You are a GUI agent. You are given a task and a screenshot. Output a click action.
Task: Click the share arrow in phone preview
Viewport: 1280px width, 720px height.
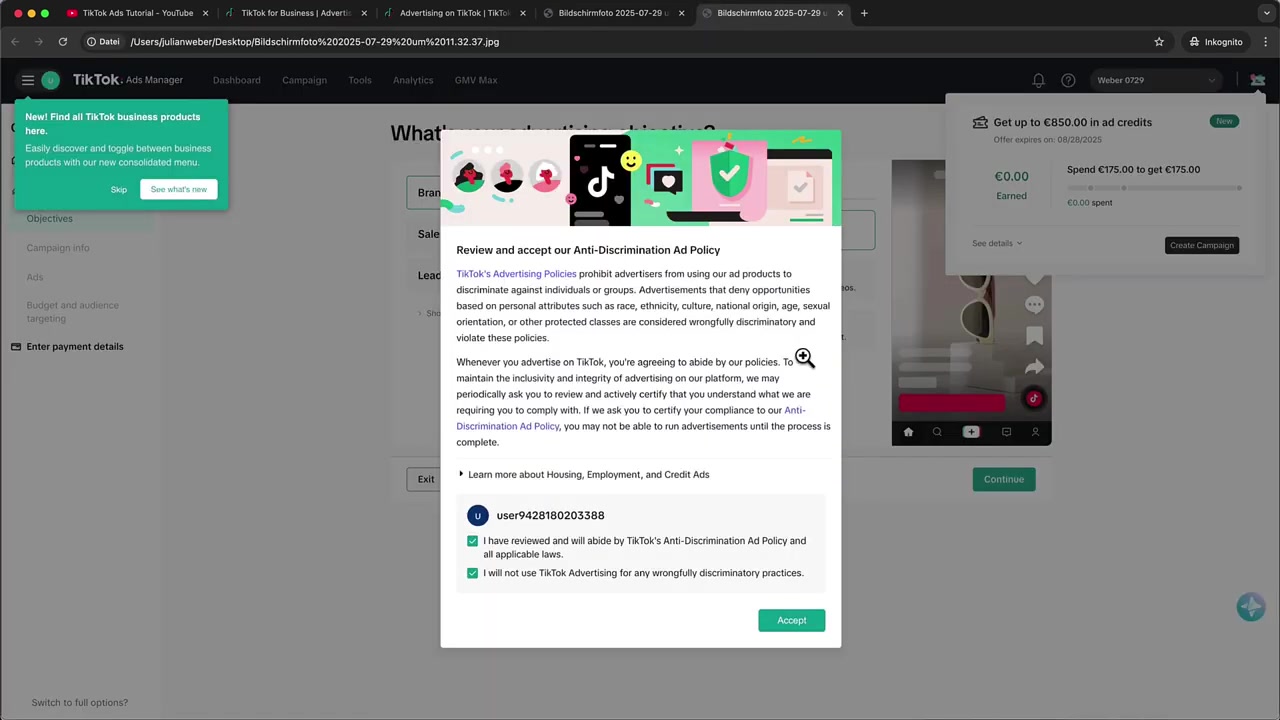click(x=1034, y=367)
